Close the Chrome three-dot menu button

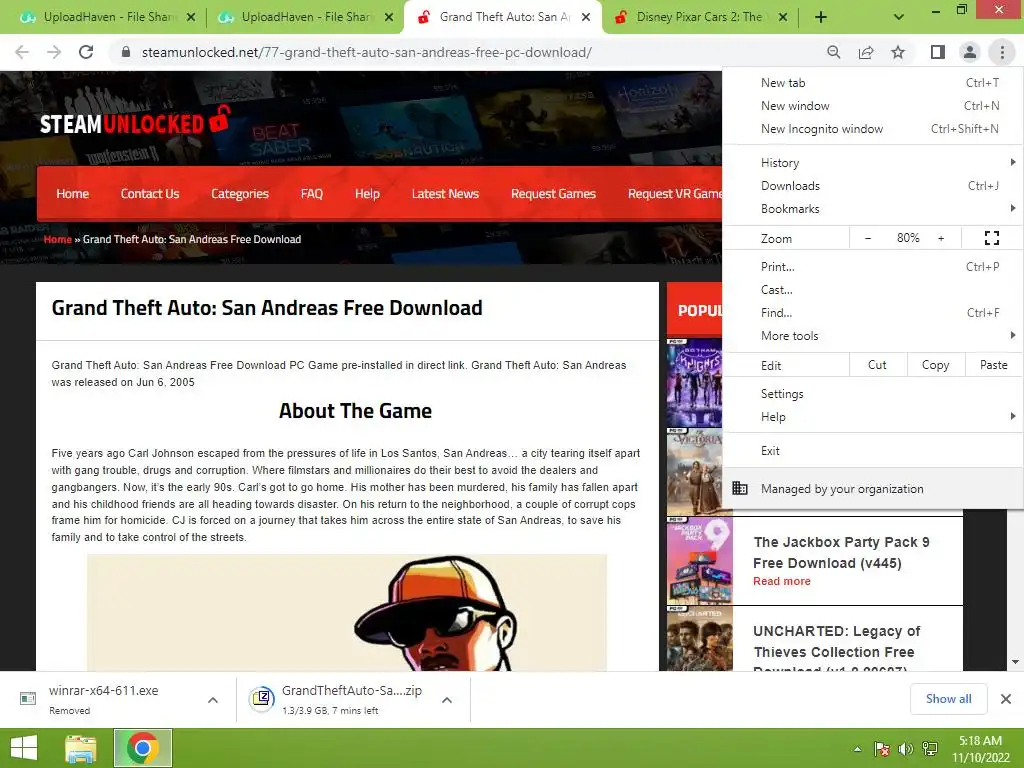coord(1002,52)
